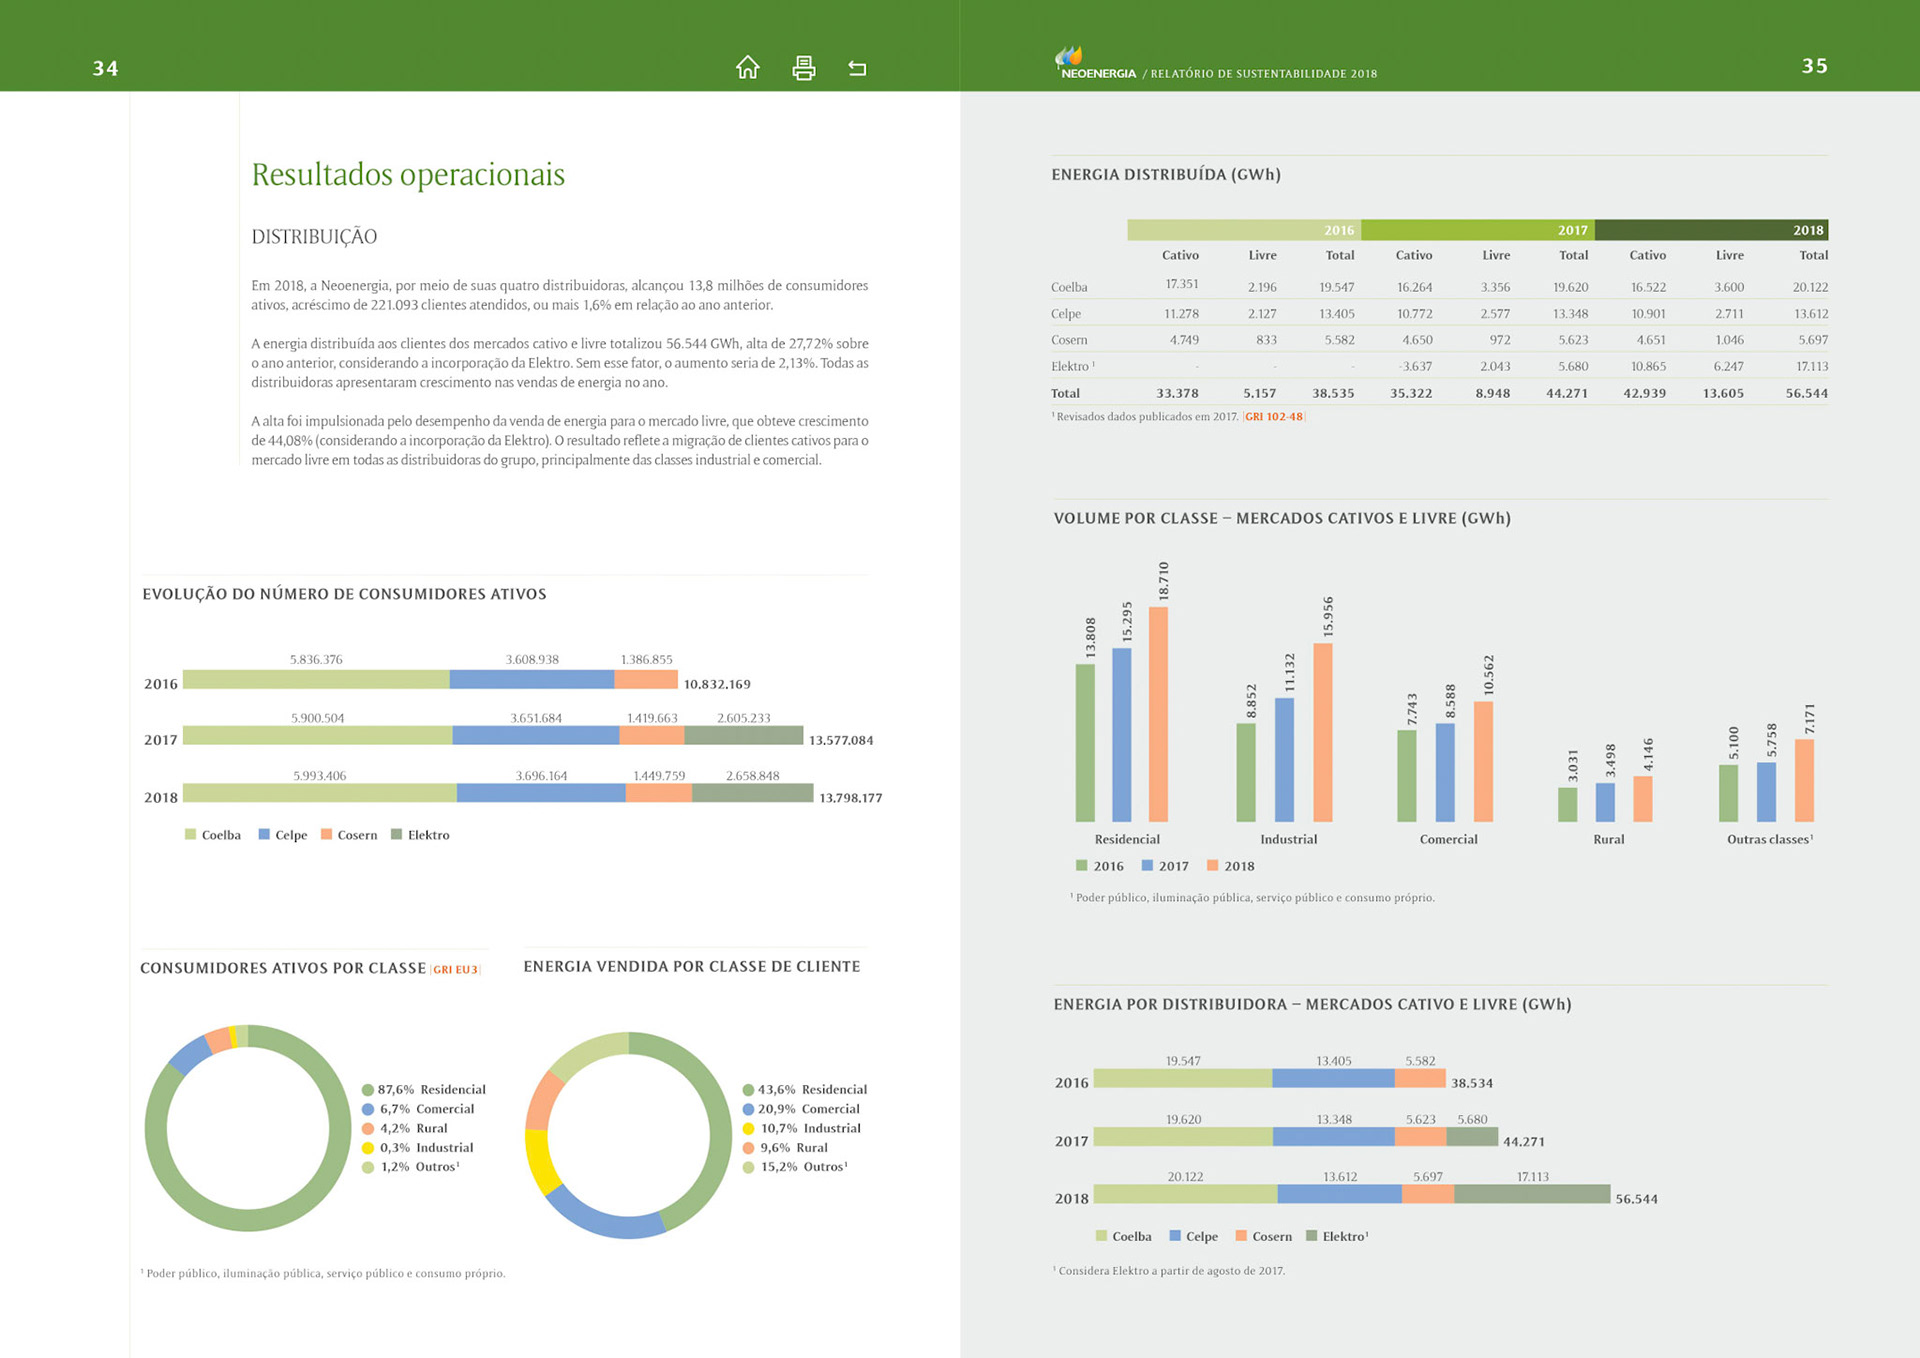Click the Resultados operacionais heading
1920x1358 pixels.
(x=408, y=174)
